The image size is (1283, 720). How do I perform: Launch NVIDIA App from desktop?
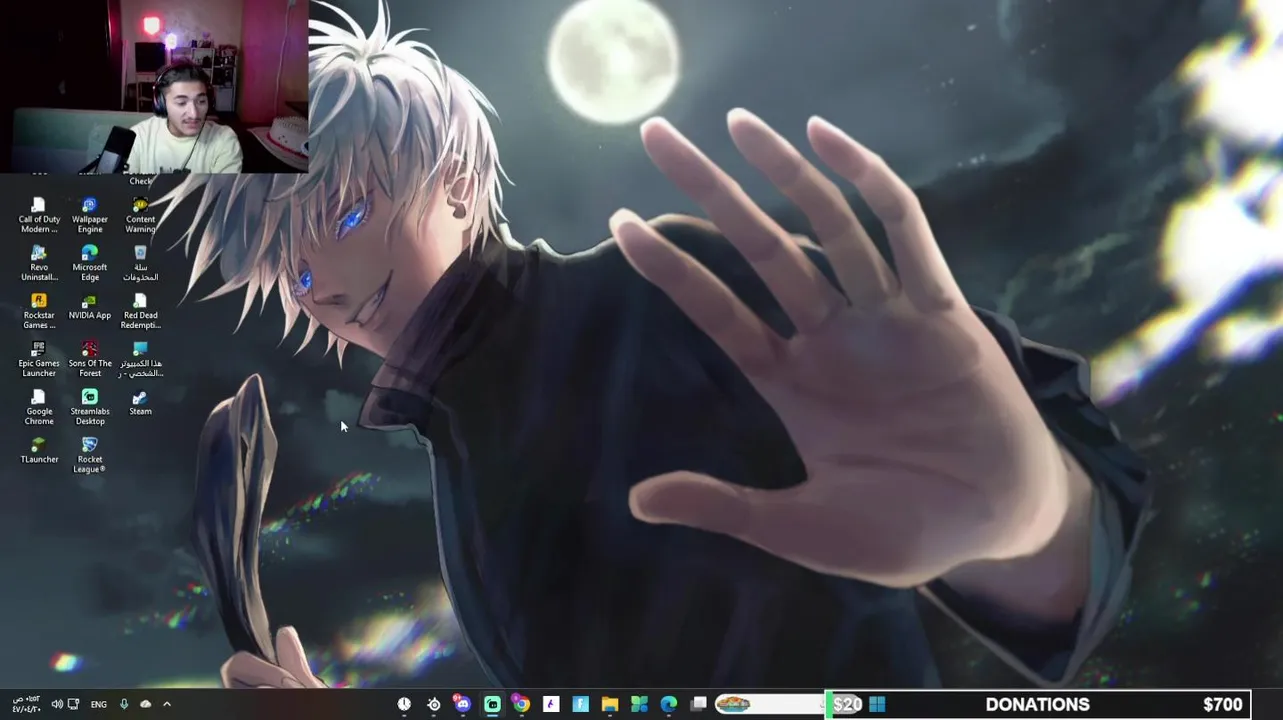[x=90, y=307]
